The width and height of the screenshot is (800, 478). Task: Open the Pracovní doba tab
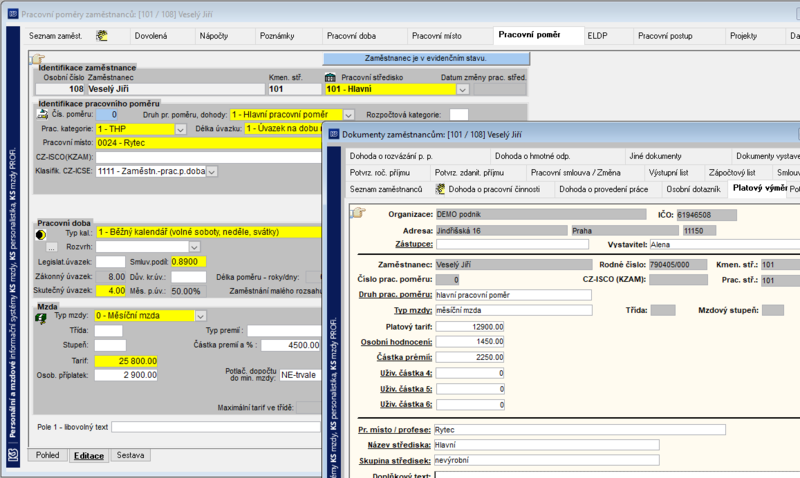click(351, 36)
